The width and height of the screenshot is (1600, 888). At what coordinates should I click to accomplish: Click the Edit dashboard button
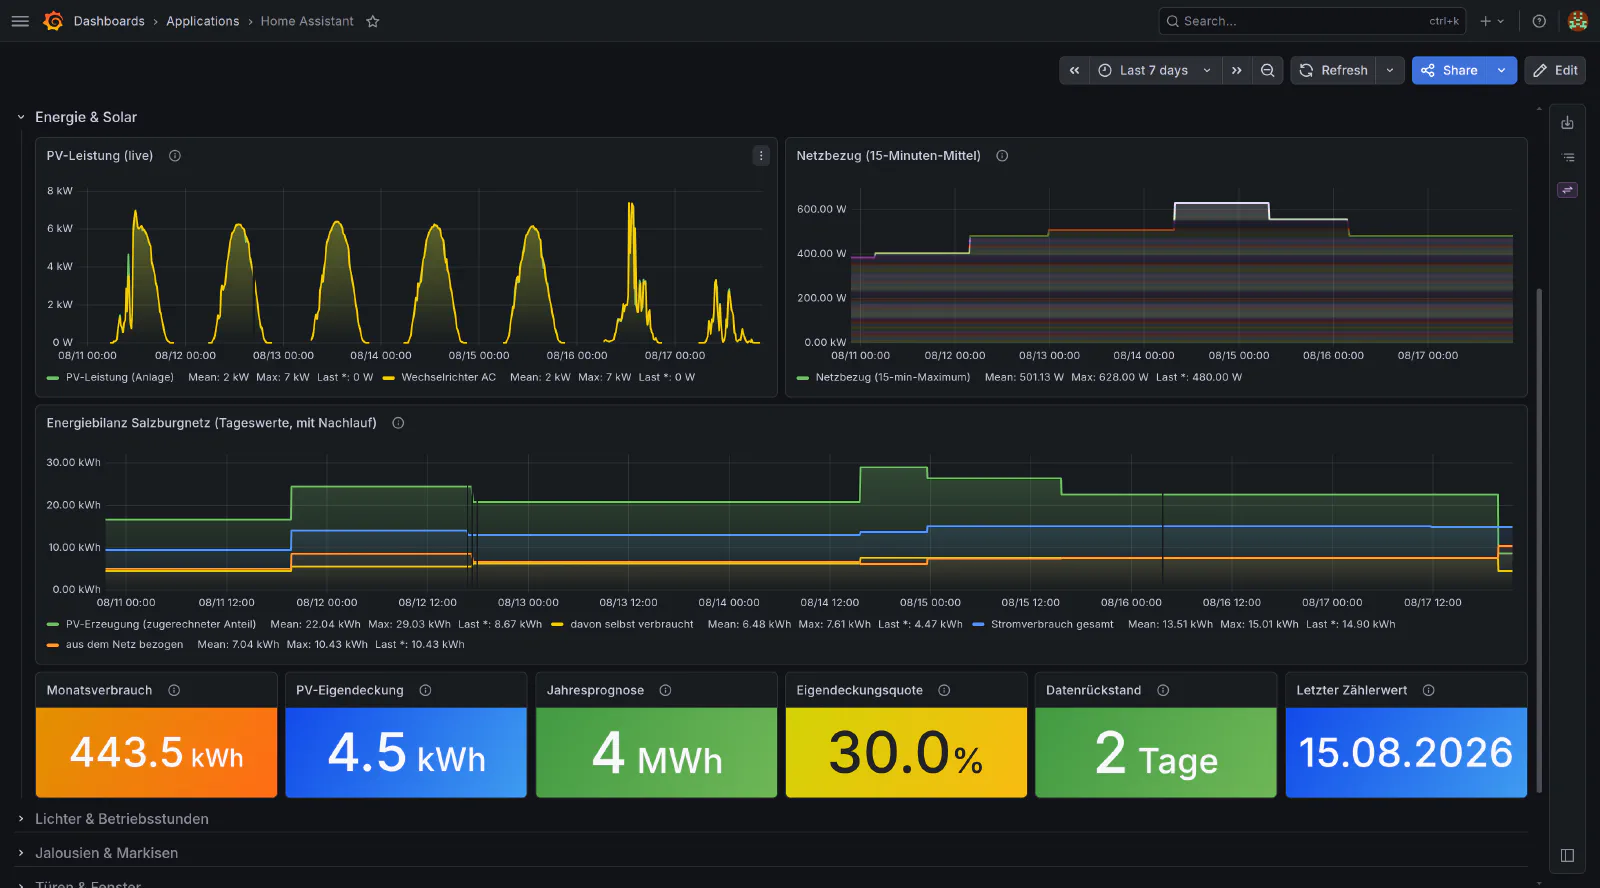(x=1555, y=70)
